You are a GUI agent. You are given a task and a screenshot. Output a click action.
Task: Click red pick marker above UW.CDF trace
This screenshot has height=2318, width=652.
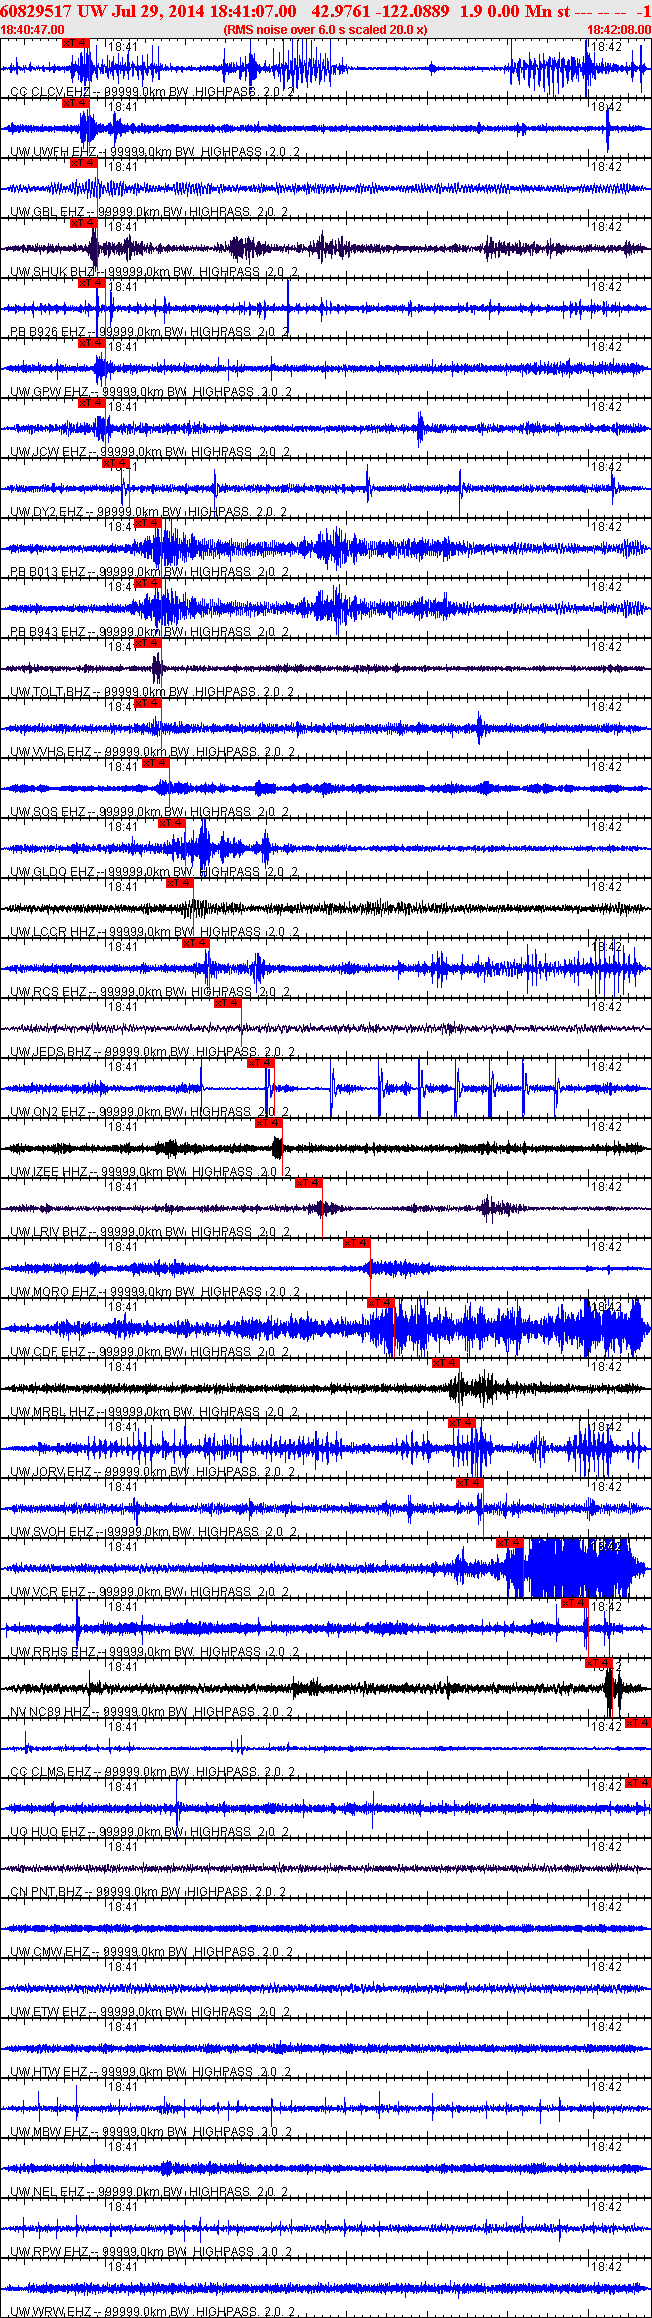click(x=381, y=1303)
